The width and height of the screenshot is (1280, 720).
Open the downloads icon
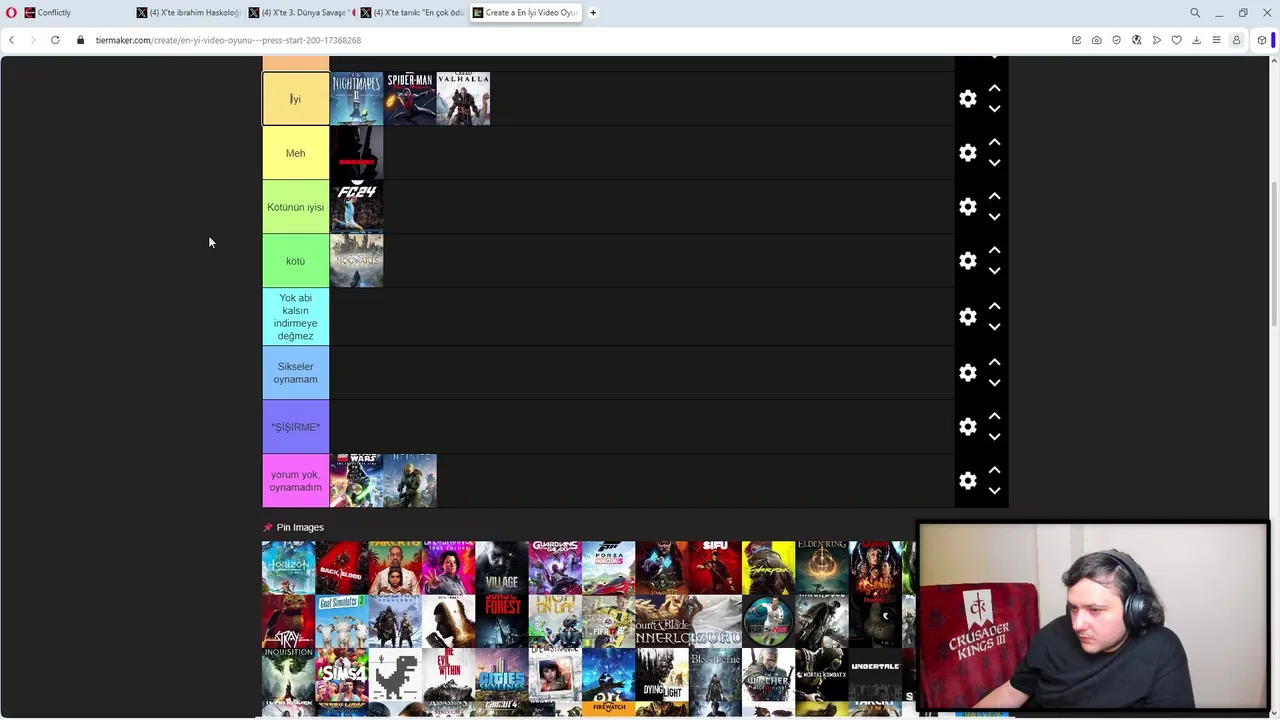tap(1197, 40)
